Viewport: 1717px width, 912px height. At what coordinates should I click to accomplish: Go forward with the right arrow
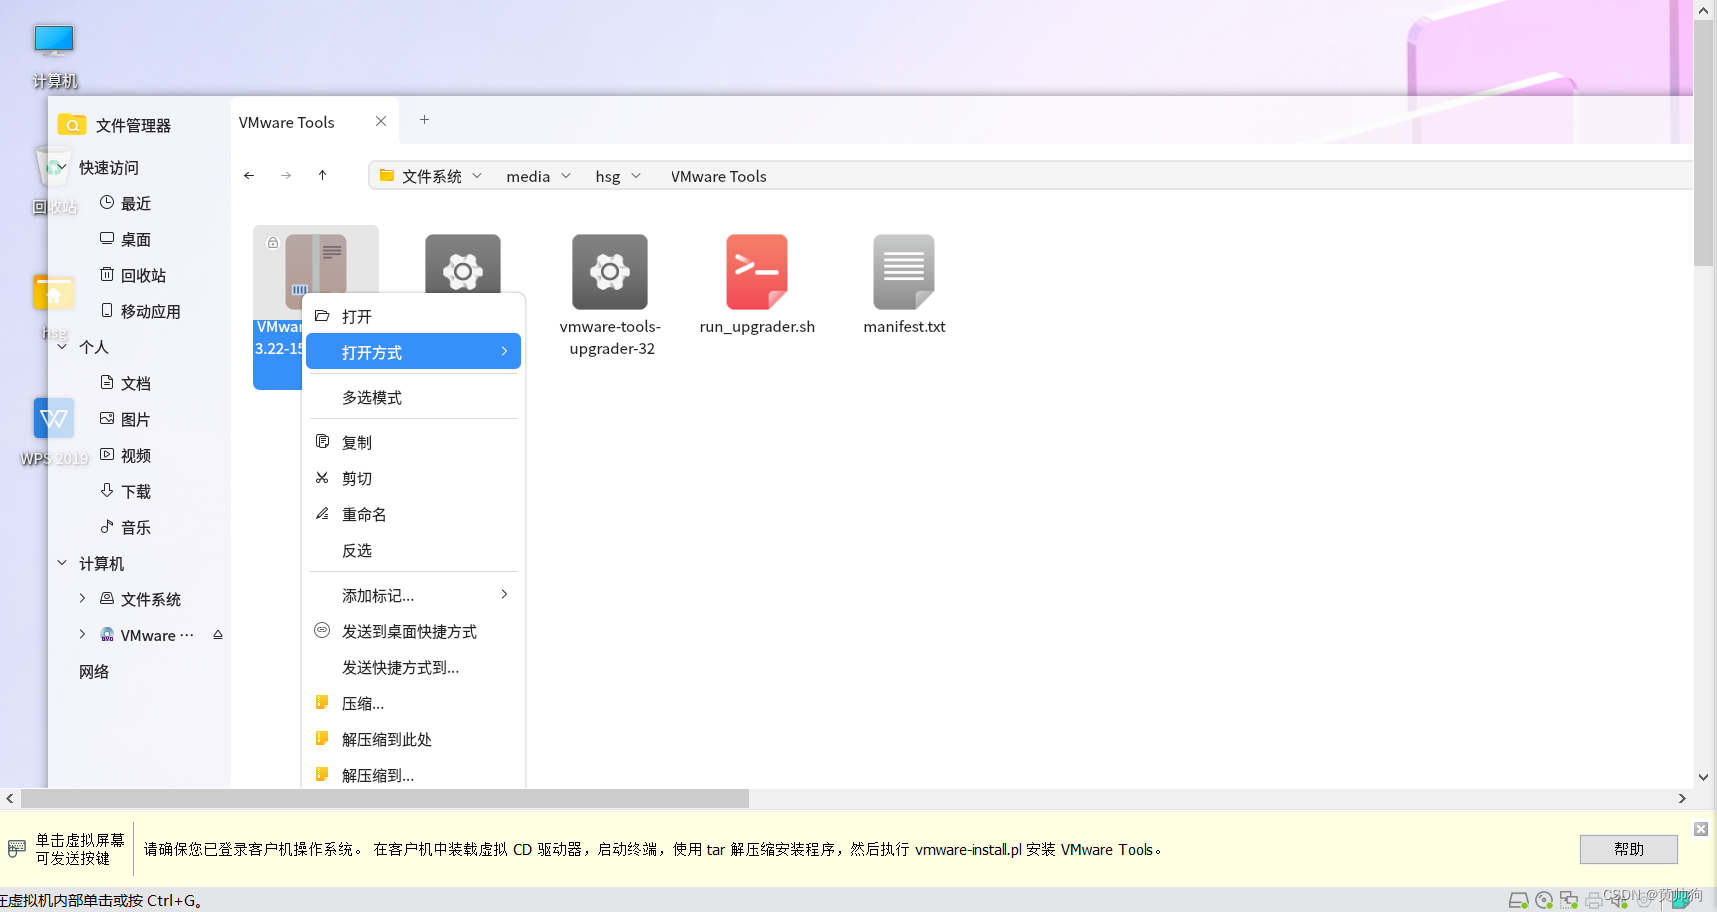286,175
